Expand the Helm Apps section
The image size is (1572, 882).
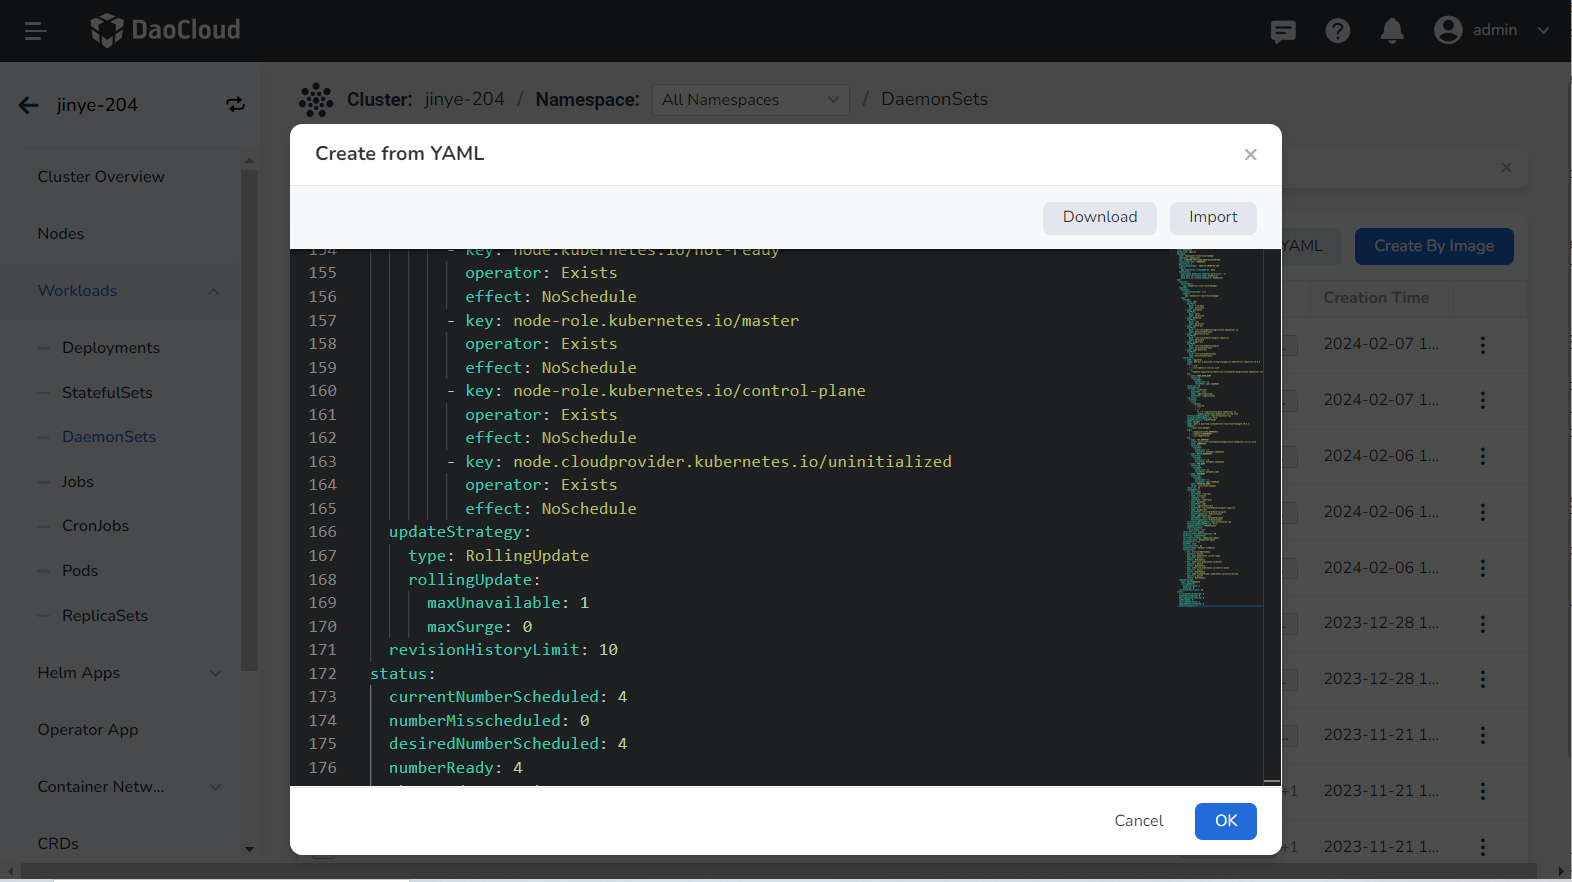point(215,673)
